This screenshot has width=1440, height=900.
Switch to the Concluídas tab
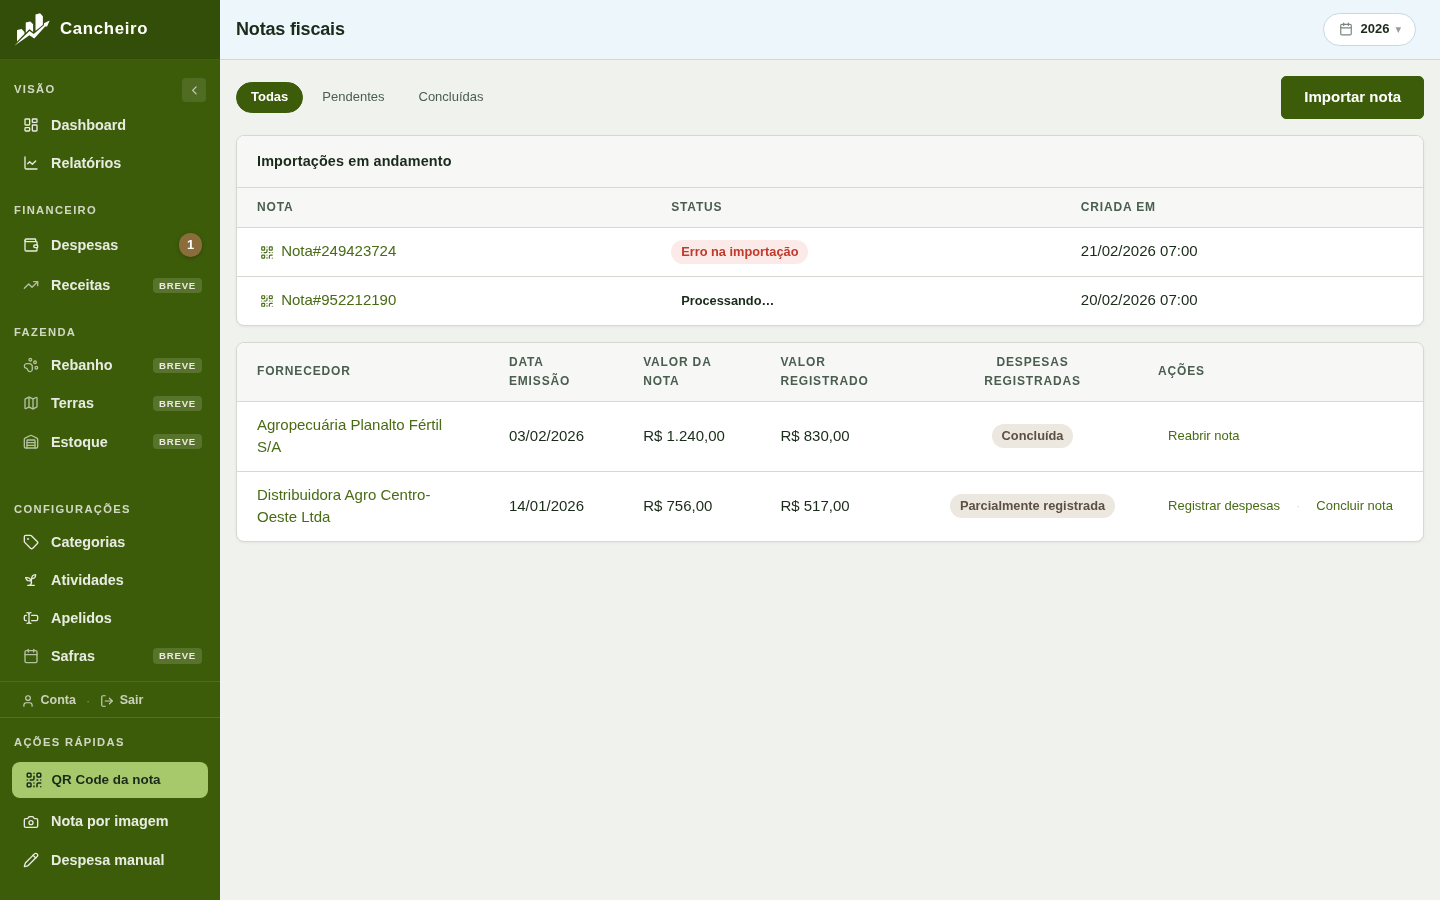click(x=451, y=97)
